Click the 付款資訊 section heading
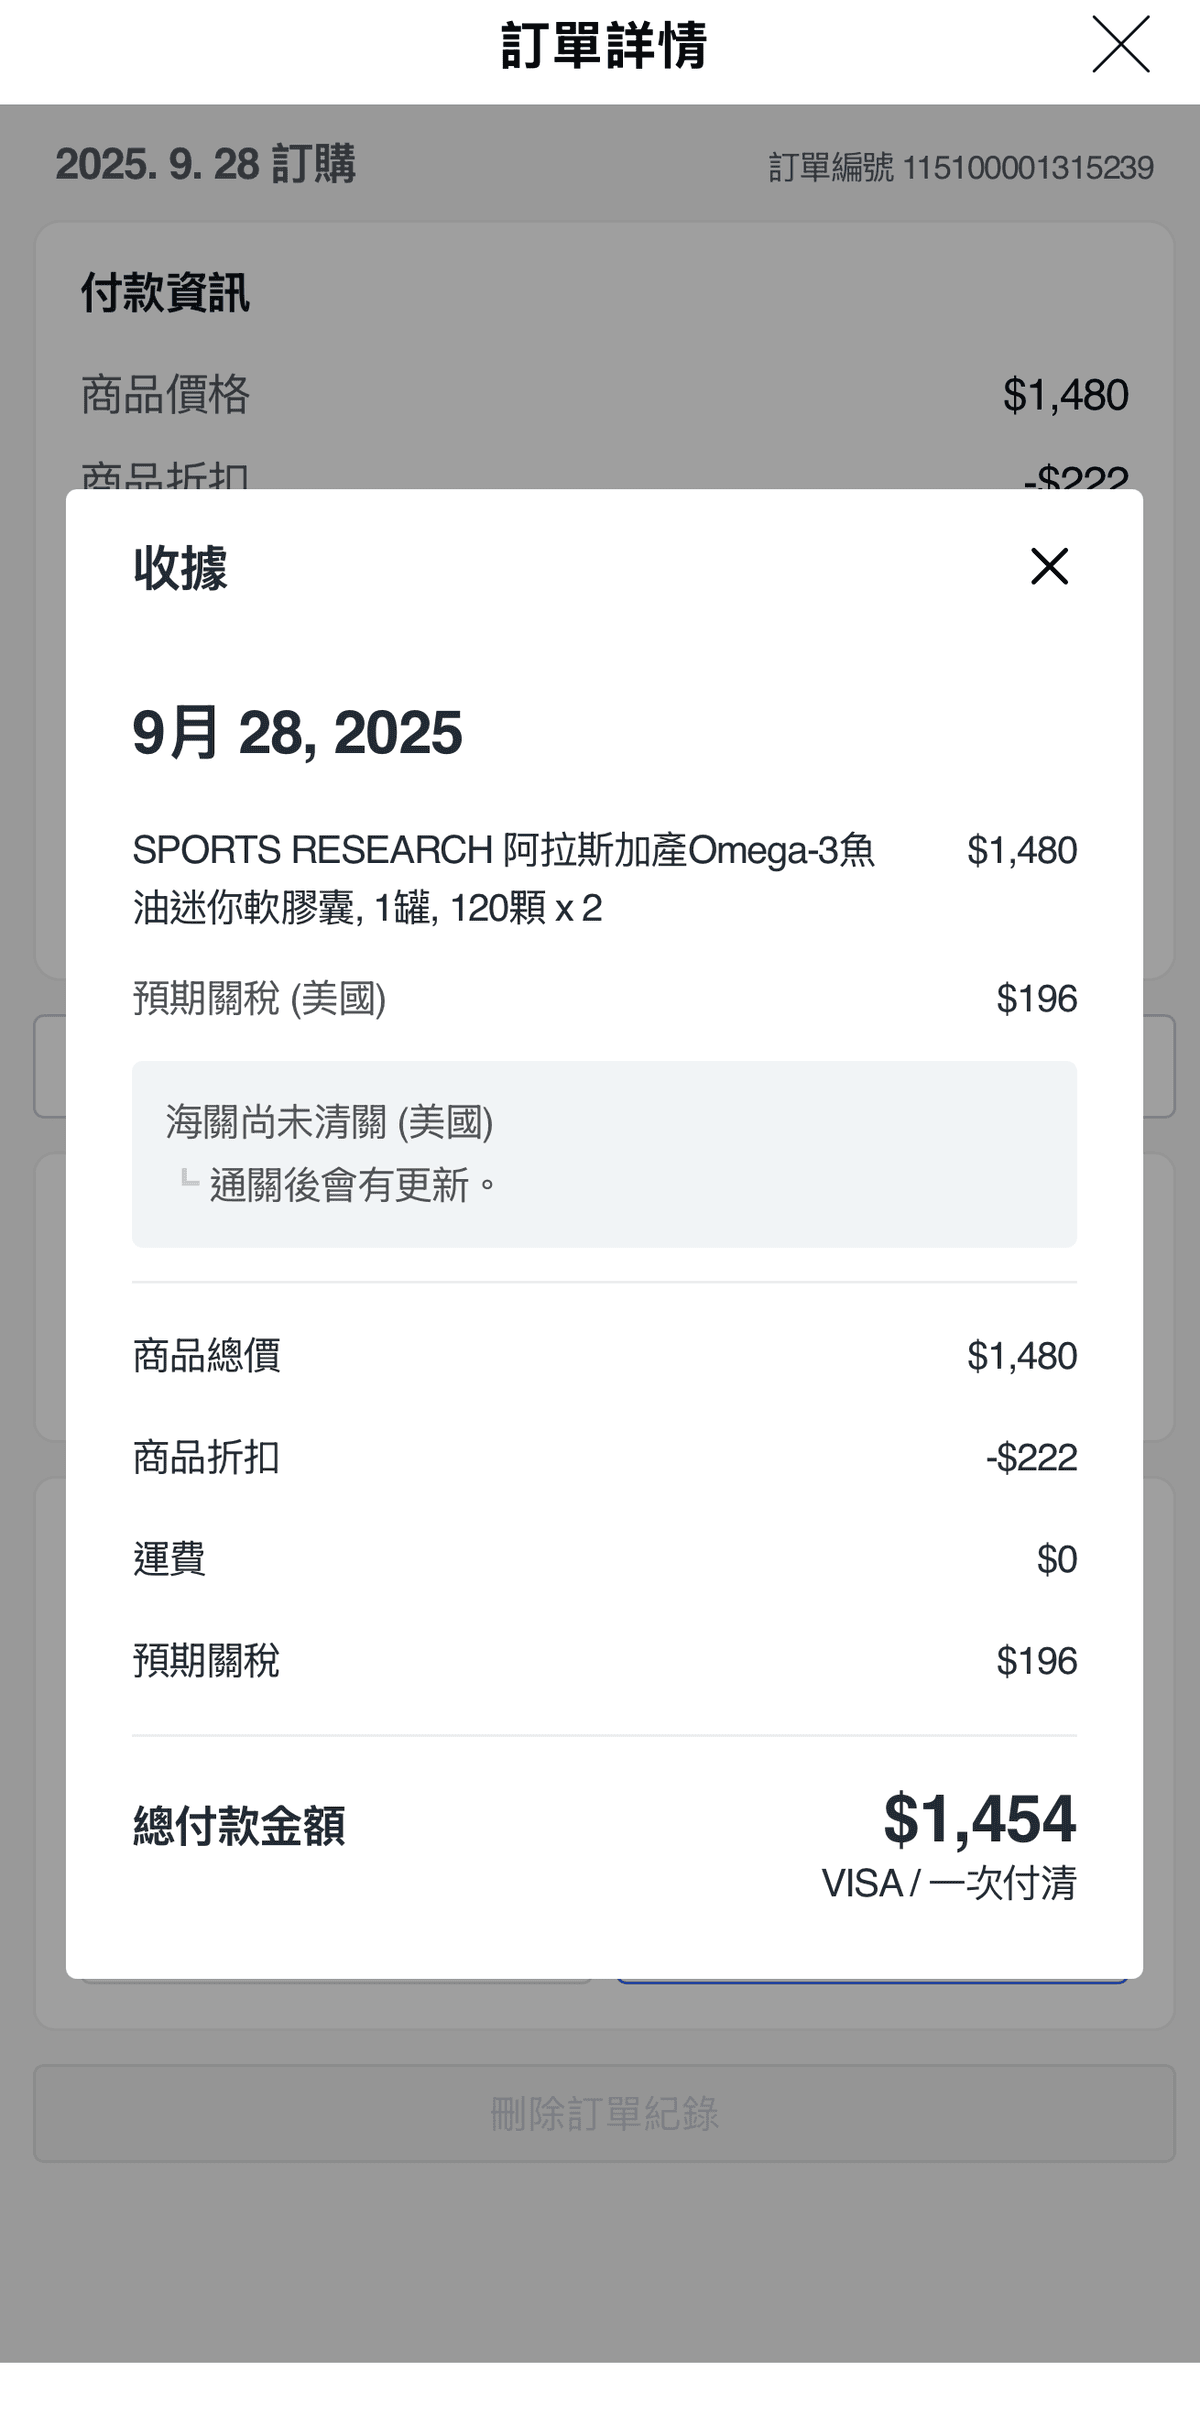1200x2414 pixels. click(165, 293)
